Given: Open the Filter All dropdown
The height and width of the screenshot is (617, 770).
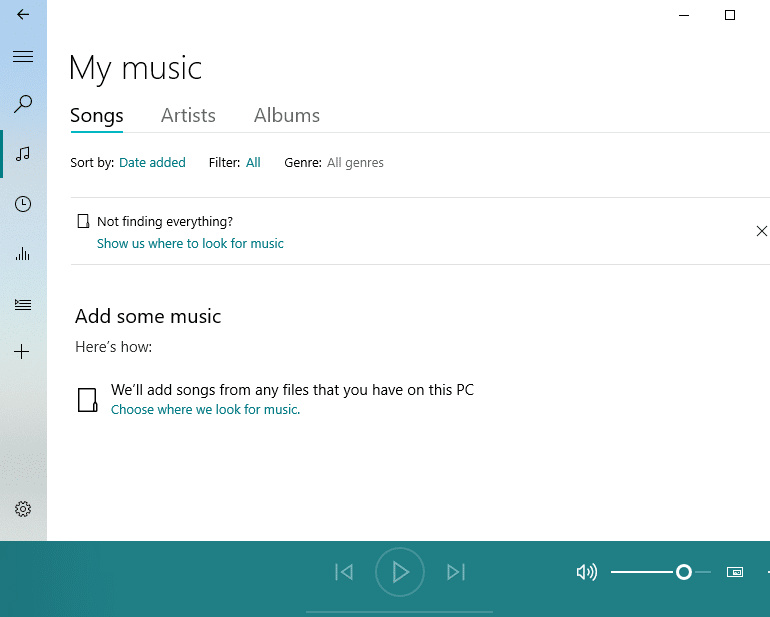Looking at the screenshot, I should pyautogui.click(x=253, y=163).
